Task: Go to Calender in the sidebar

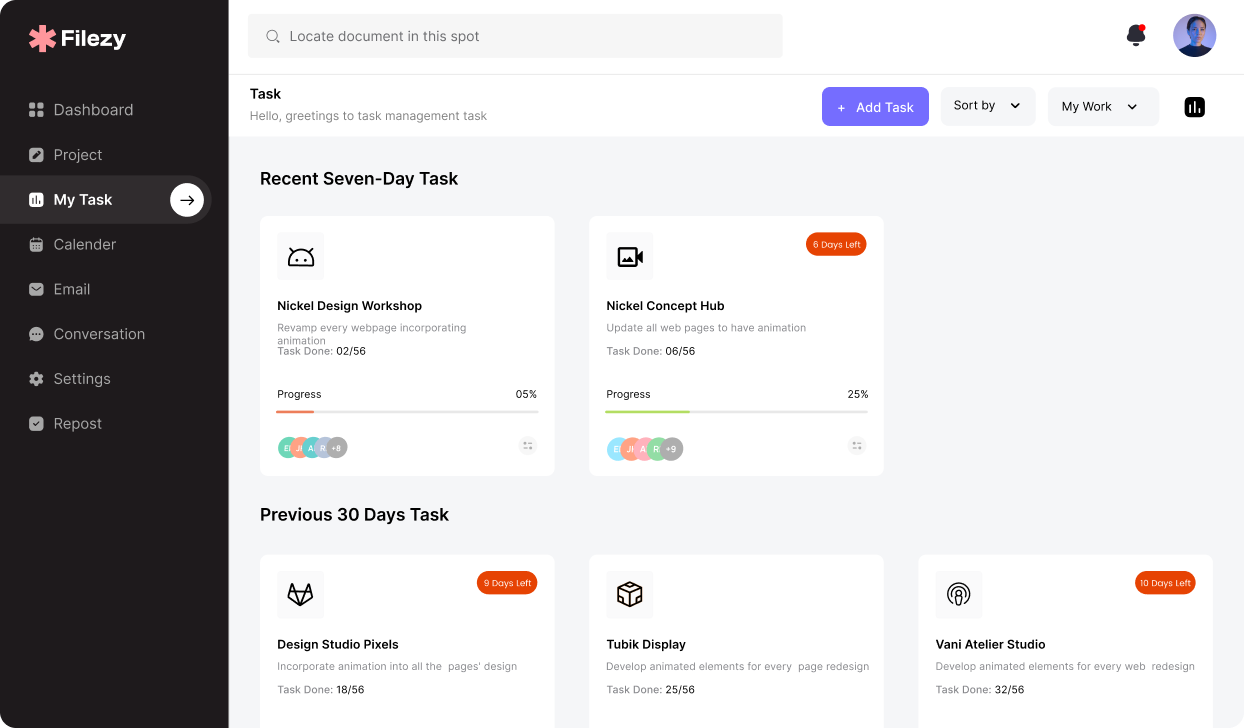Action: click(x=85, y=244)
